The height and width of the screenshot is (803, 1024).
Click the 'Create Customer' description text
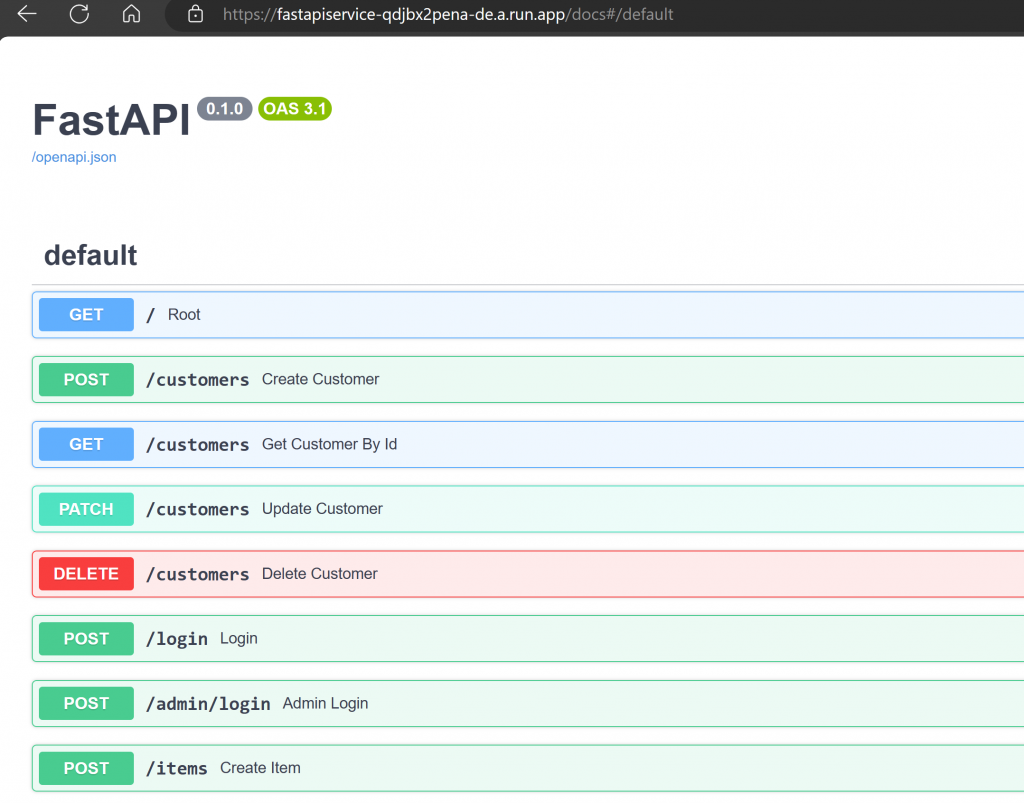[320, 379]
